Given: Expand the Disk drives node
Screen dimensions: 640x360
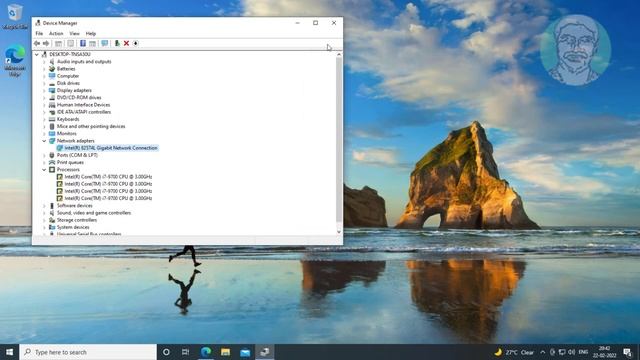Looking at the screenshot, I should (44, 83).
